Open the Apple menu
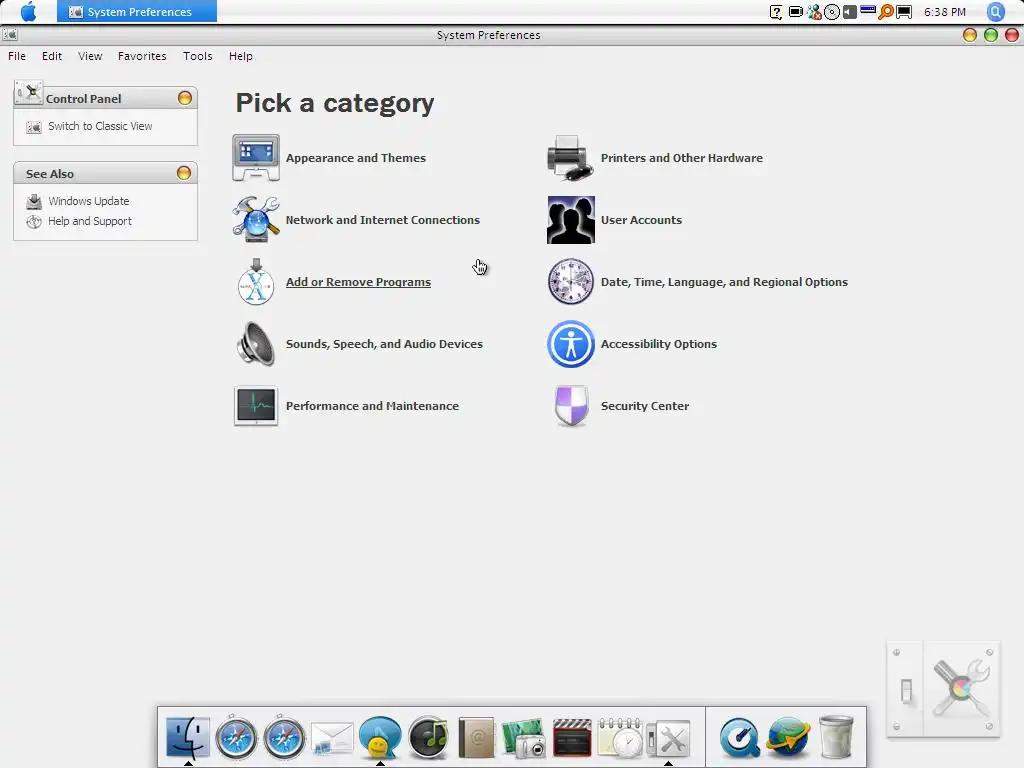1024x768 pixels. (x=28, y=11)
